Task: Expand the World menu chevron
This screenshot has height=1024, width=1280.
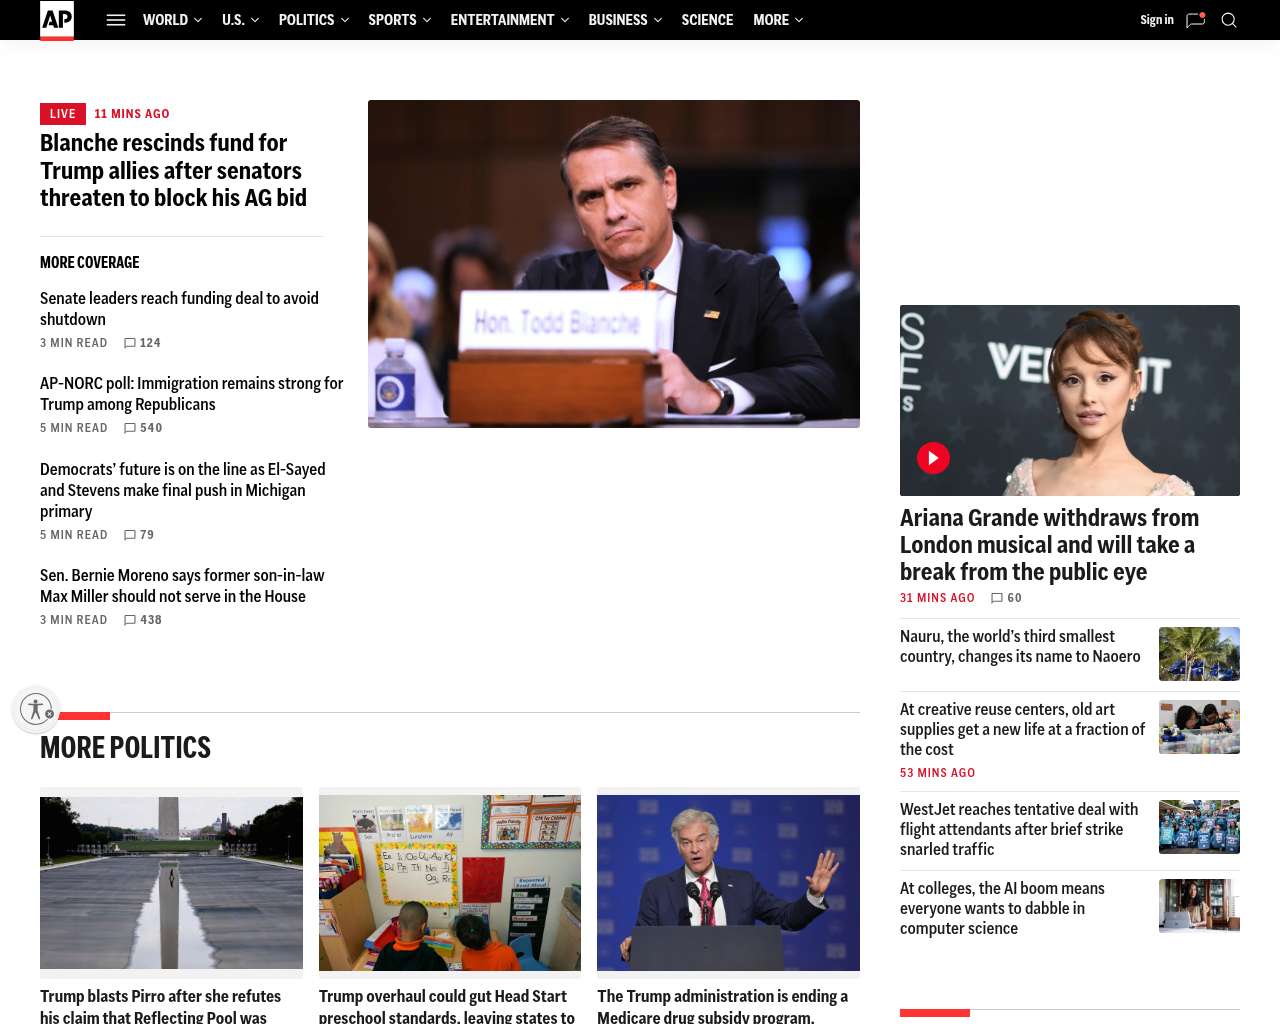Action: click(198, 20)
